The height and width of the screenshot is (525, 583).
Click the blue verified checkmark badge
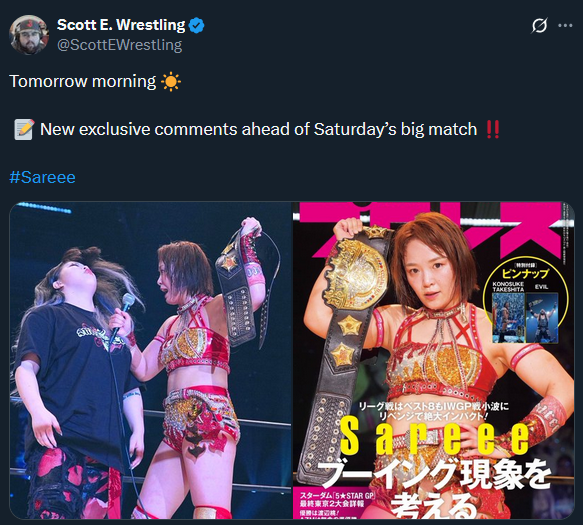196,26
